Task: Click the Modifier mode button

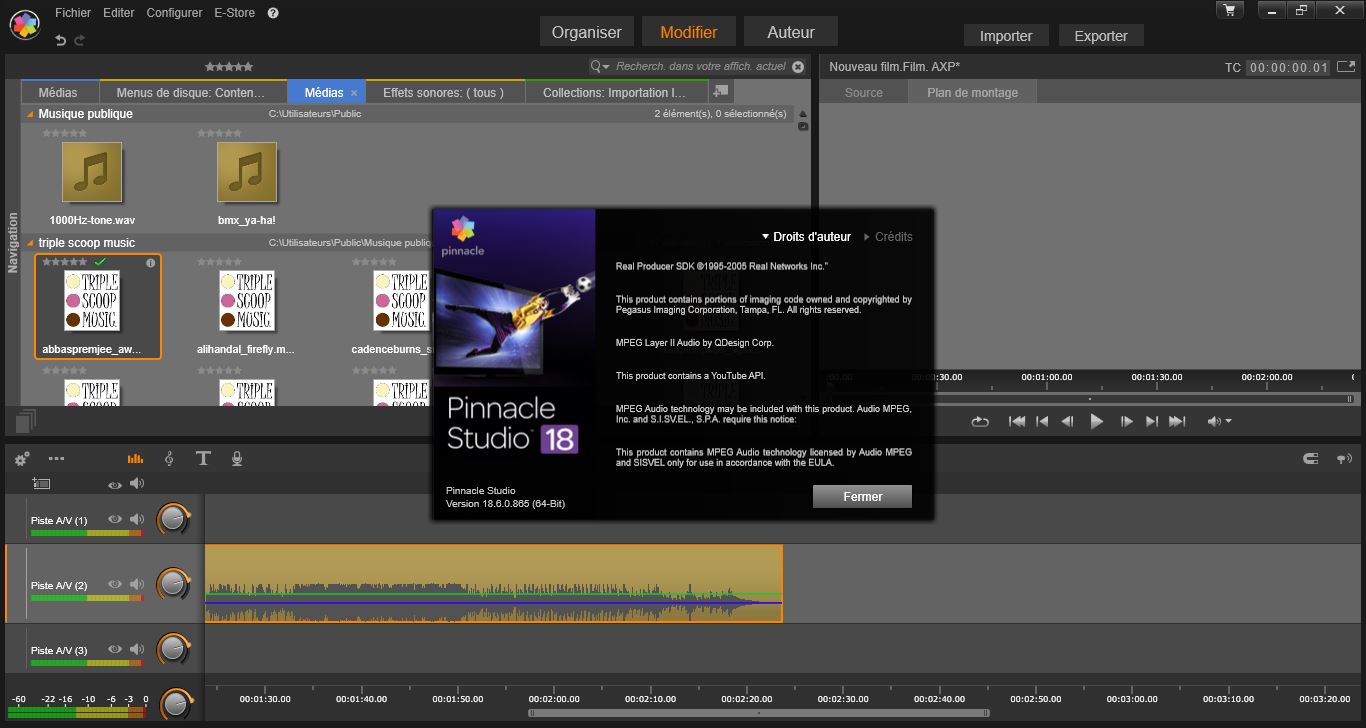Action: (689, 32)
